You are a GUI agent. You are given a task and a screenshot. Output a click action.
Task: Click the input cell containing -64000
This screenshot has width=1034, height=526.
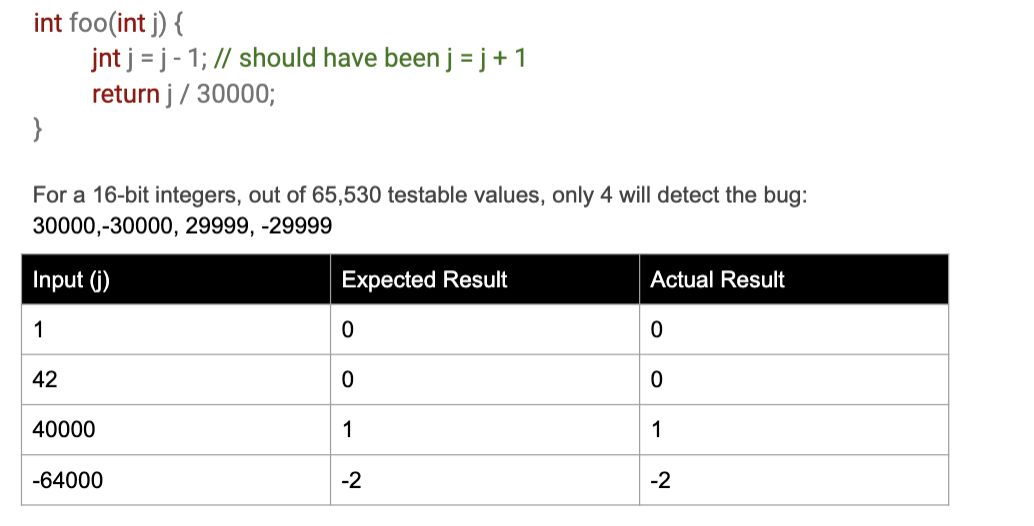pos(175,480)
